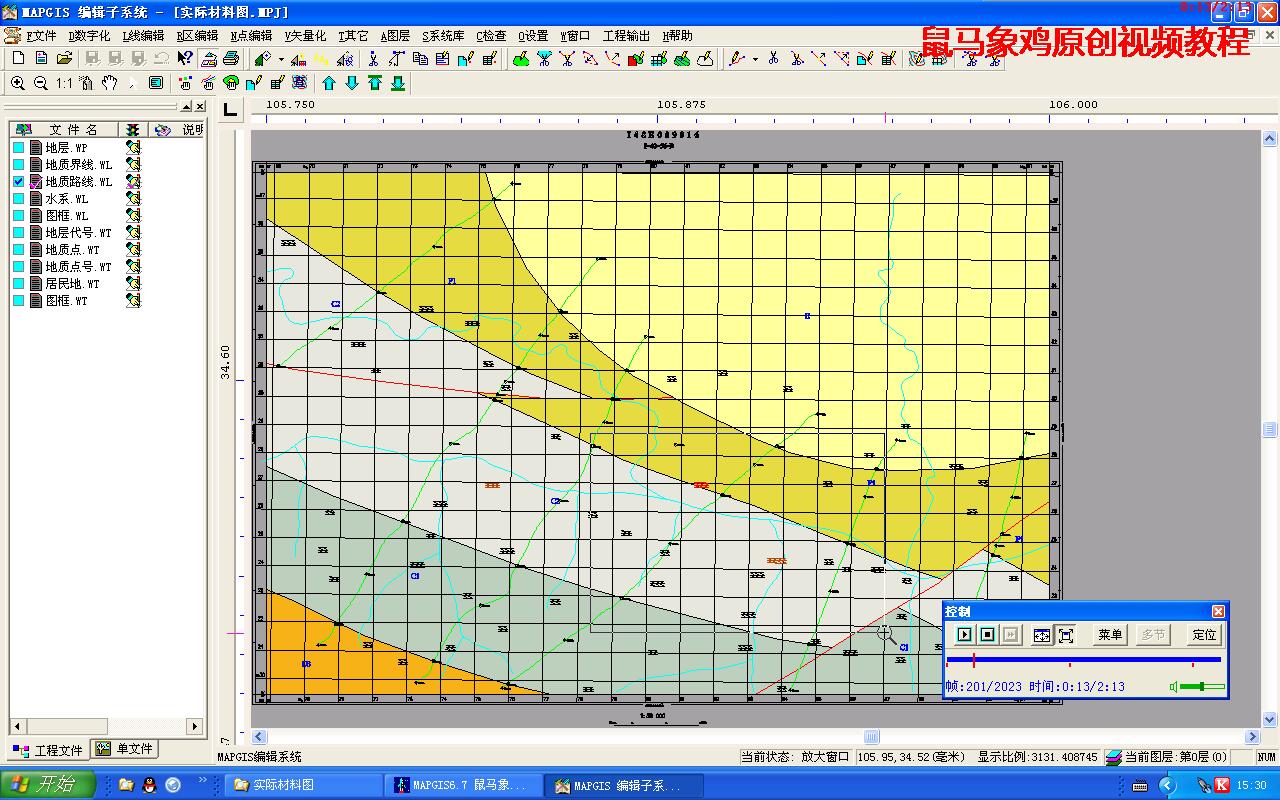Click the 菜单 button in control panel

tap(1110, 635)
